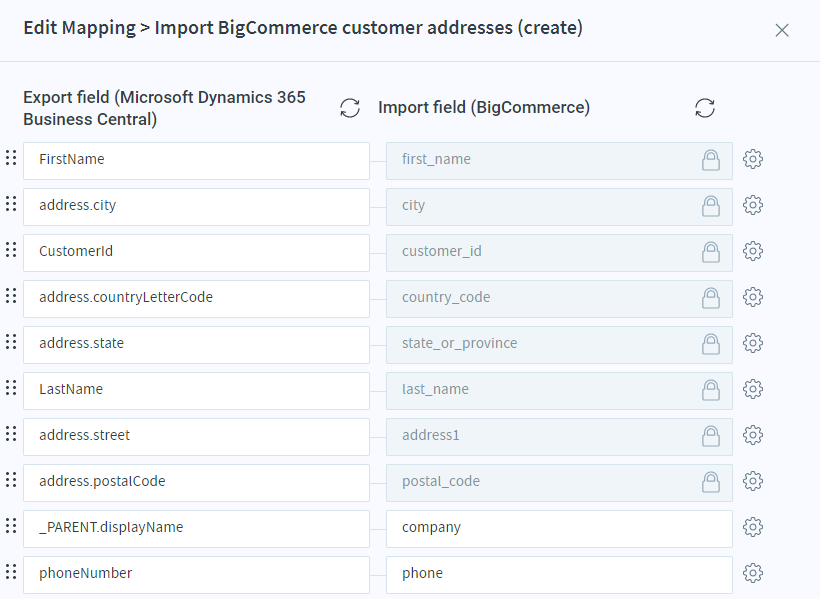Open settings gear for customer_id mapping
The image size is (820, 599).
point(753,251)
